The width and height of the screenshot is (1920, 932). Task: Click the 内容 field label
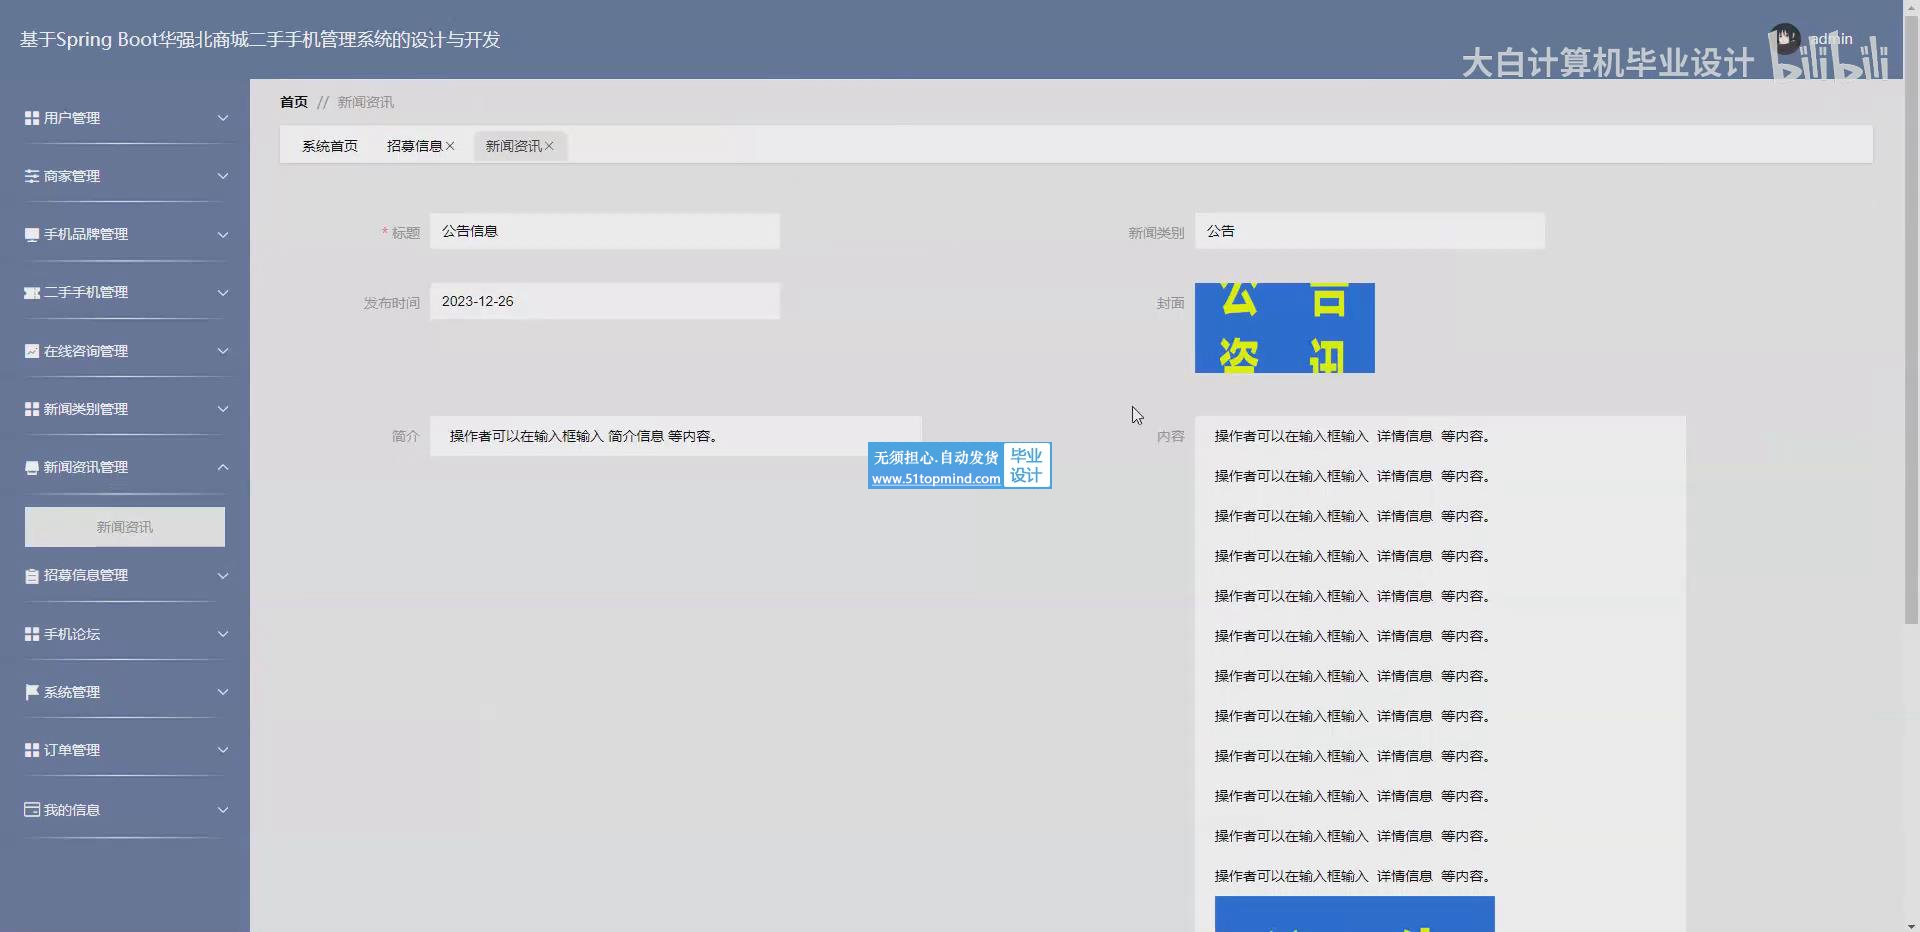[1171, 436]
